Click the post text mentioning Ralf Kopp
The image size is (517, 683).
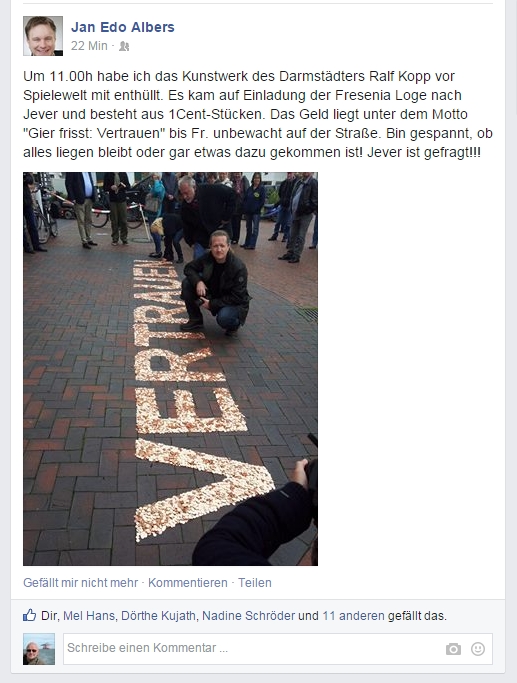pyautogui.click(x=258, y=114)
